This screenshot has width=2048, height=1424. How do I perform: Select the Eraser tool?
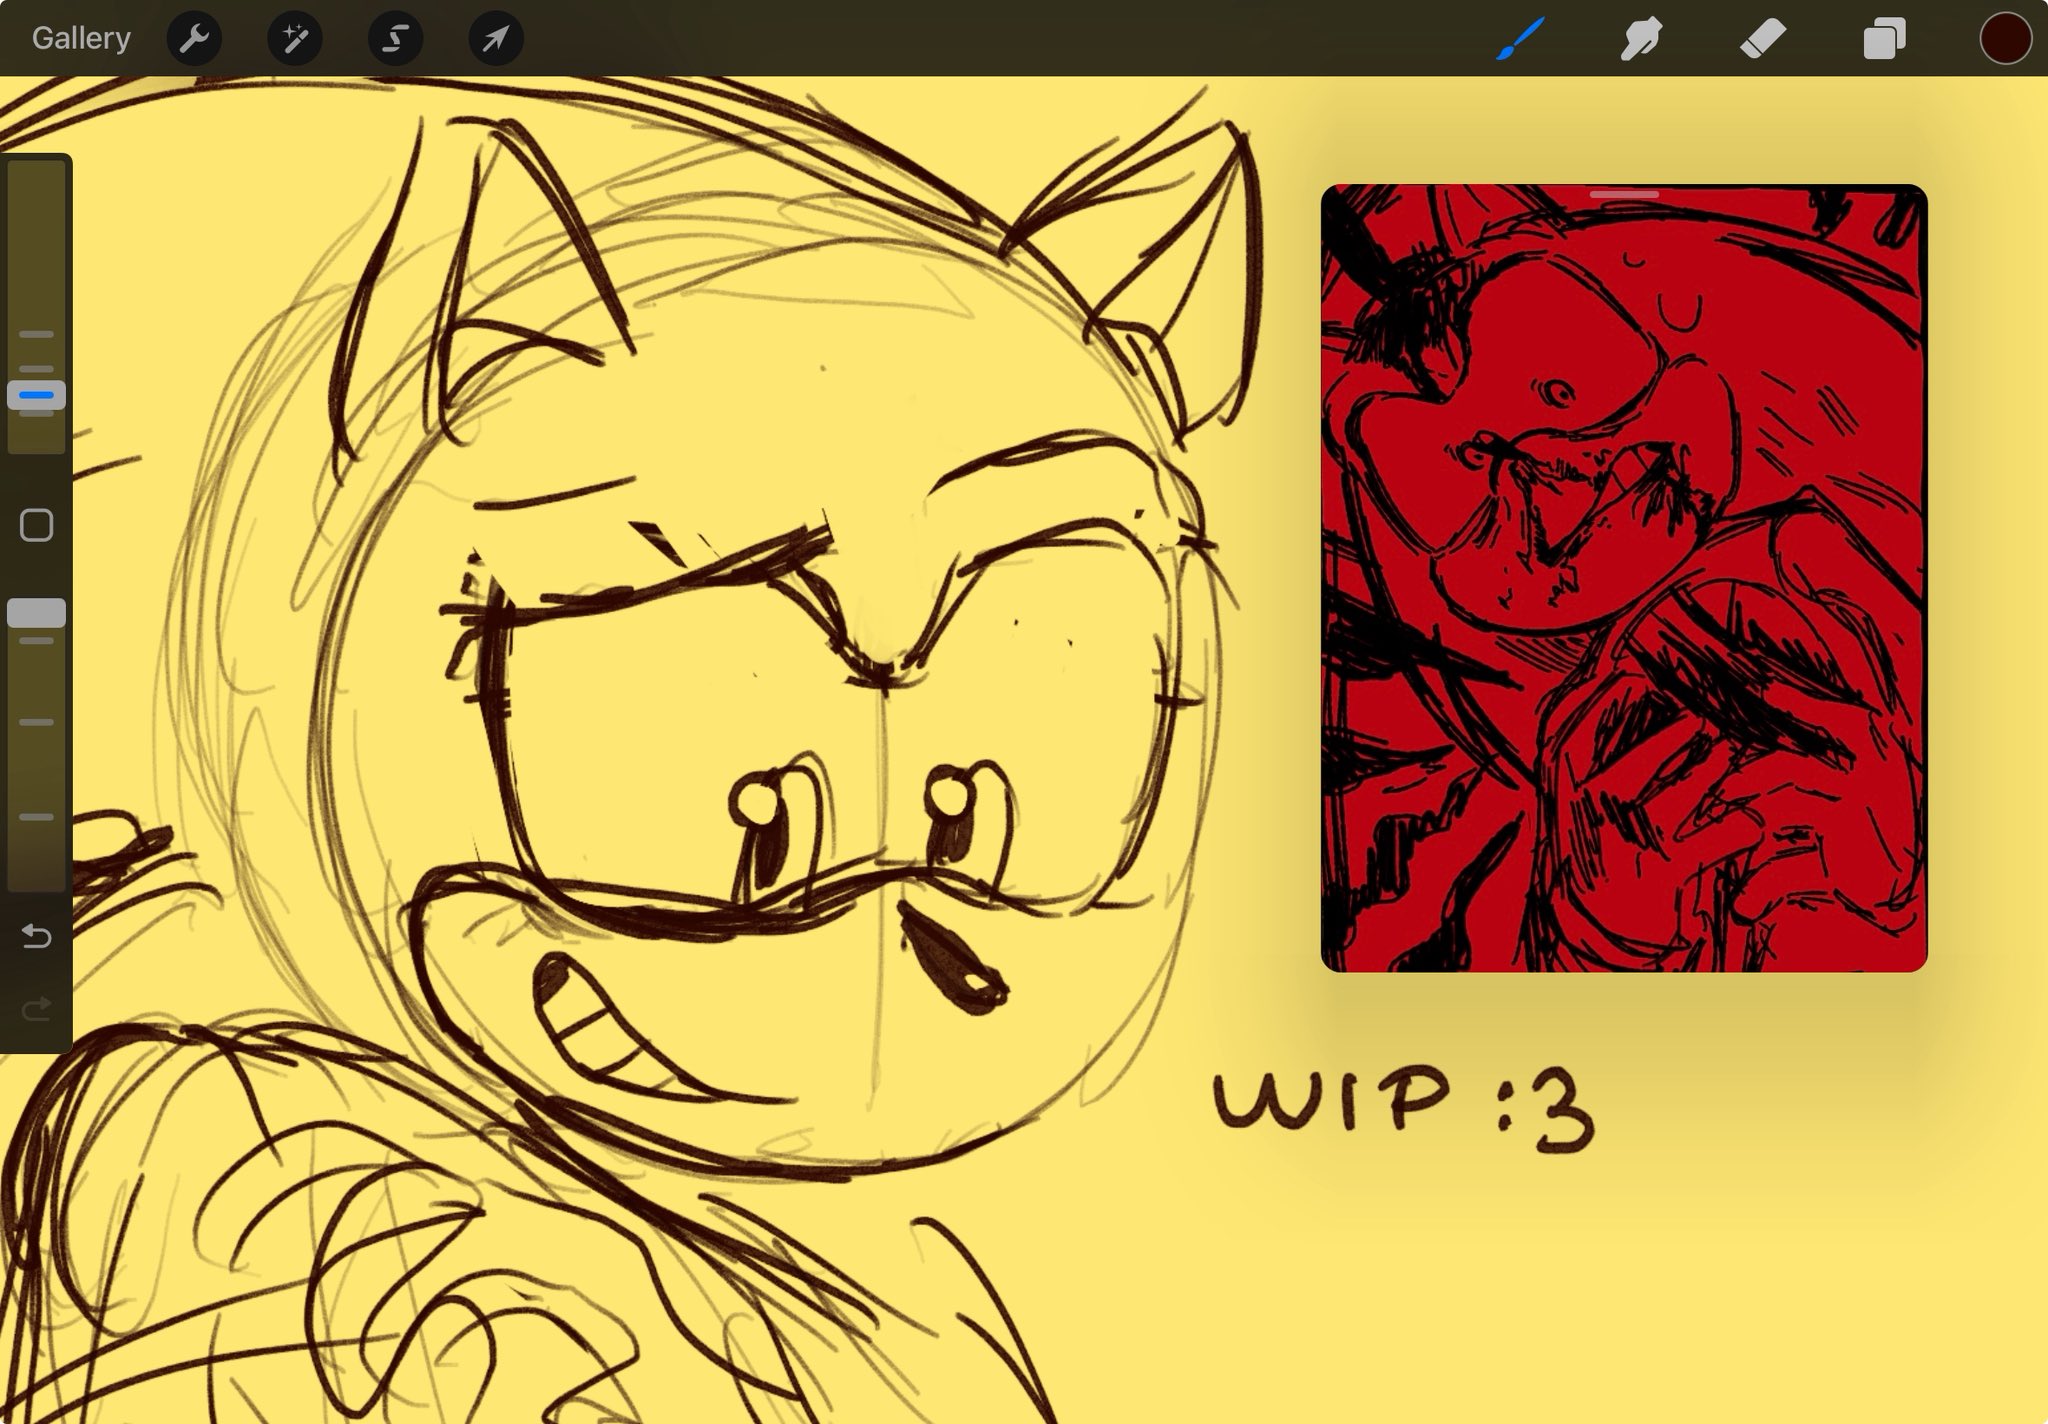pyautogui.click(x=1763, y=39)
